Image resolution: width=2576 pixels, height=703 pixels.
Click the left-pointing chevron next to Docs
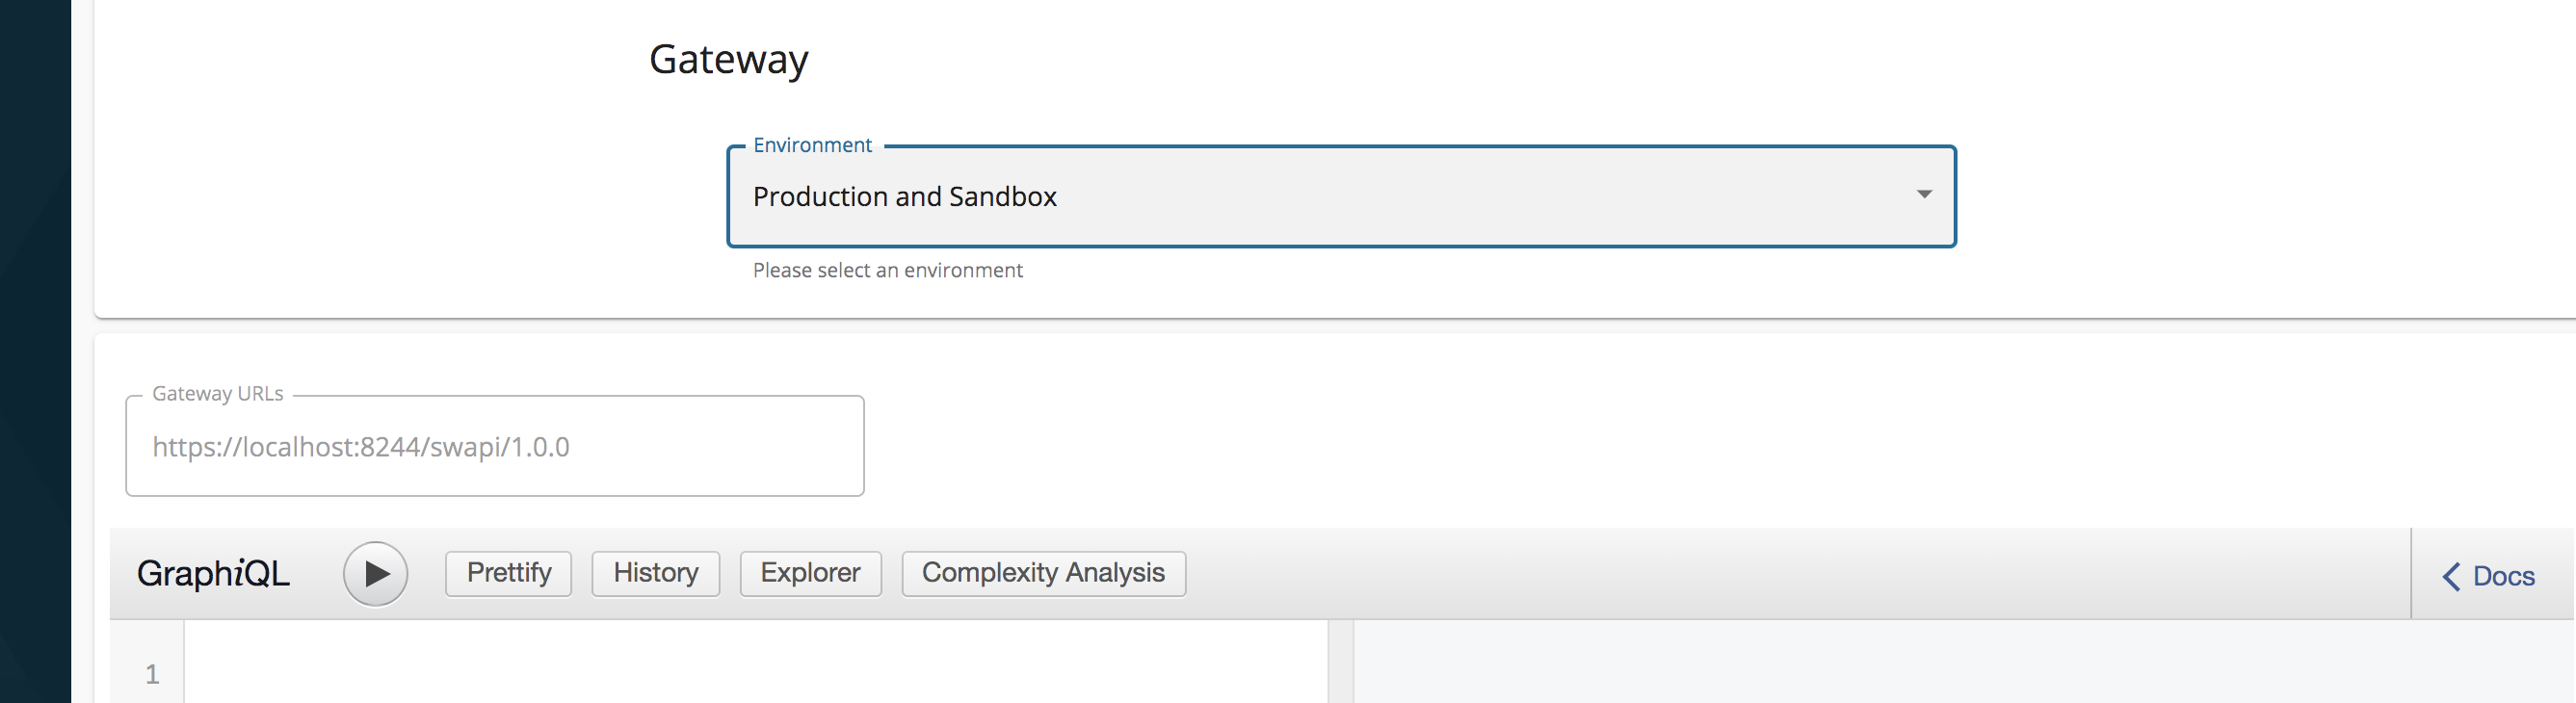2451,576
